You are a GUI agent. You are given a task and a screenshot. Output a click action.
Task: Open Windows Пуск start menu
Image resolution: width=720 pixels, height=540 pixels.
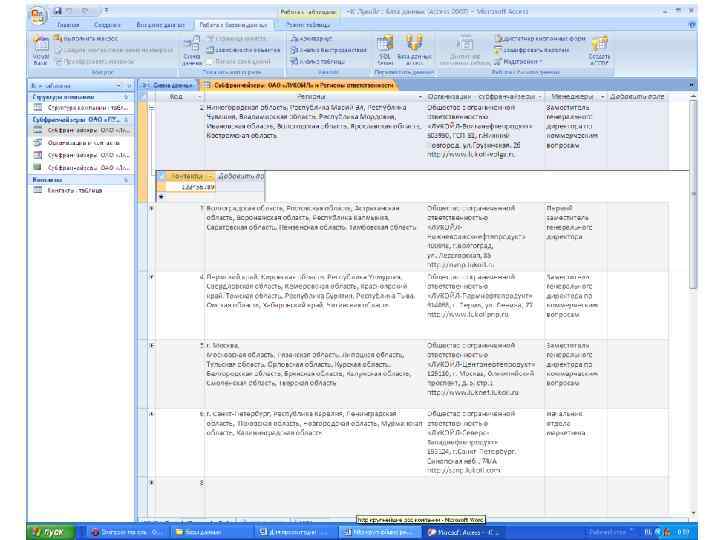(50, 532)
